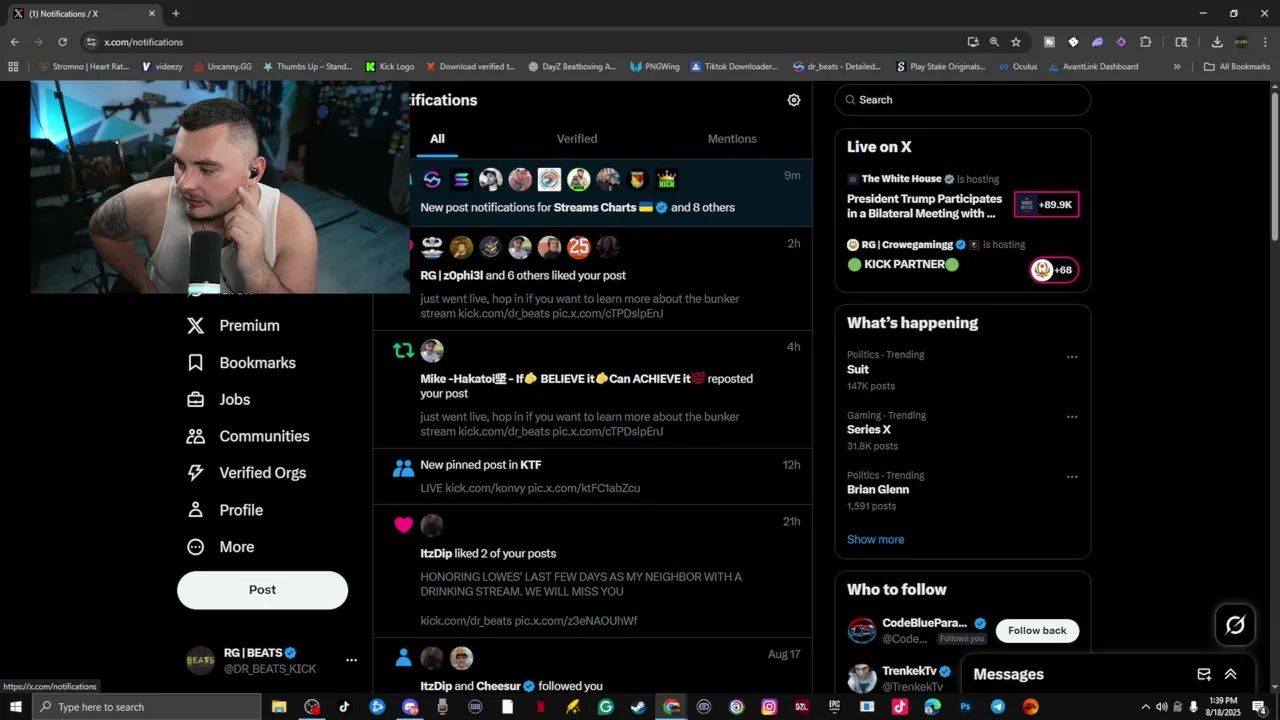This screenshot has width=1280, height=720.
Task: Follow back CodeBluePara account
Action: tap(1037, 631)
